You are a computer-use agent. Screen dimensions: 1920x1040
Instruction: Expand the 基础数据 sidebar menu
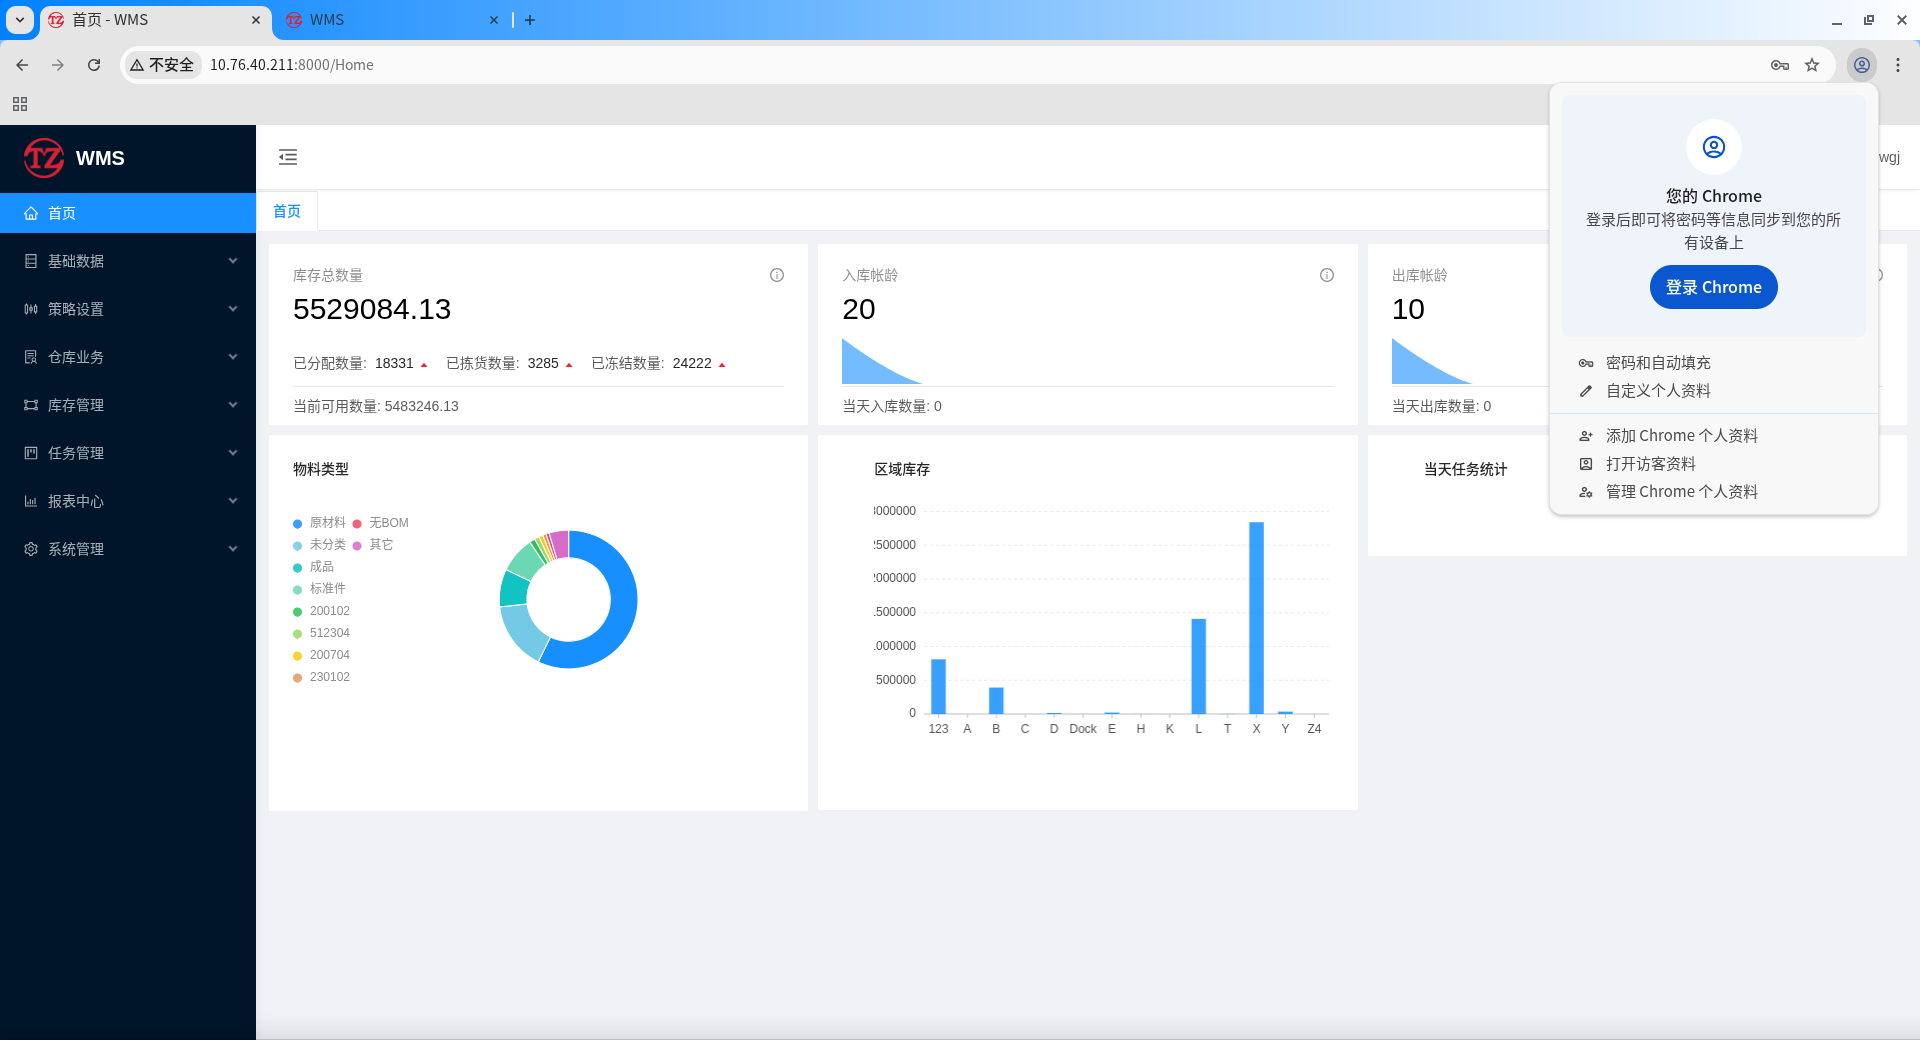point(128,261)
